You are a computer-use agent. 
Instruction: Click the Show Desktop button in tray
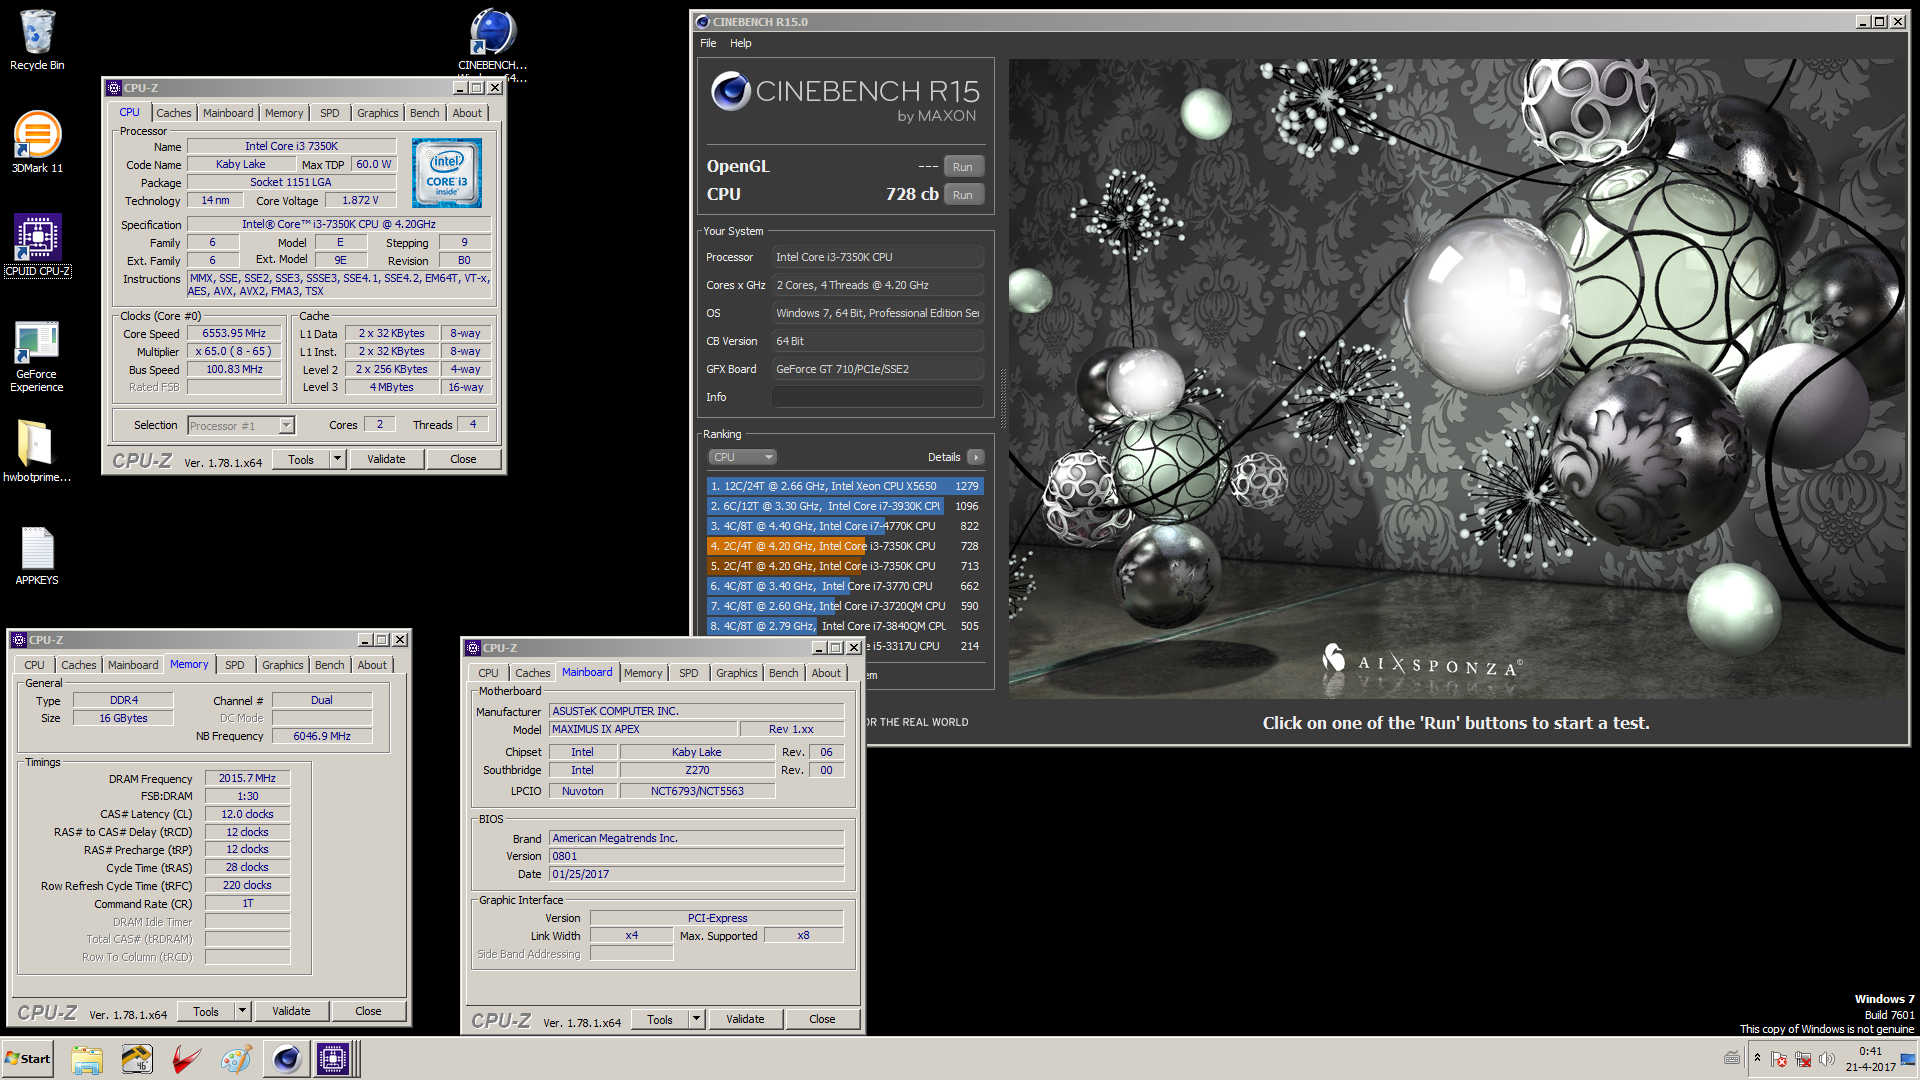pos(1908,1059)
